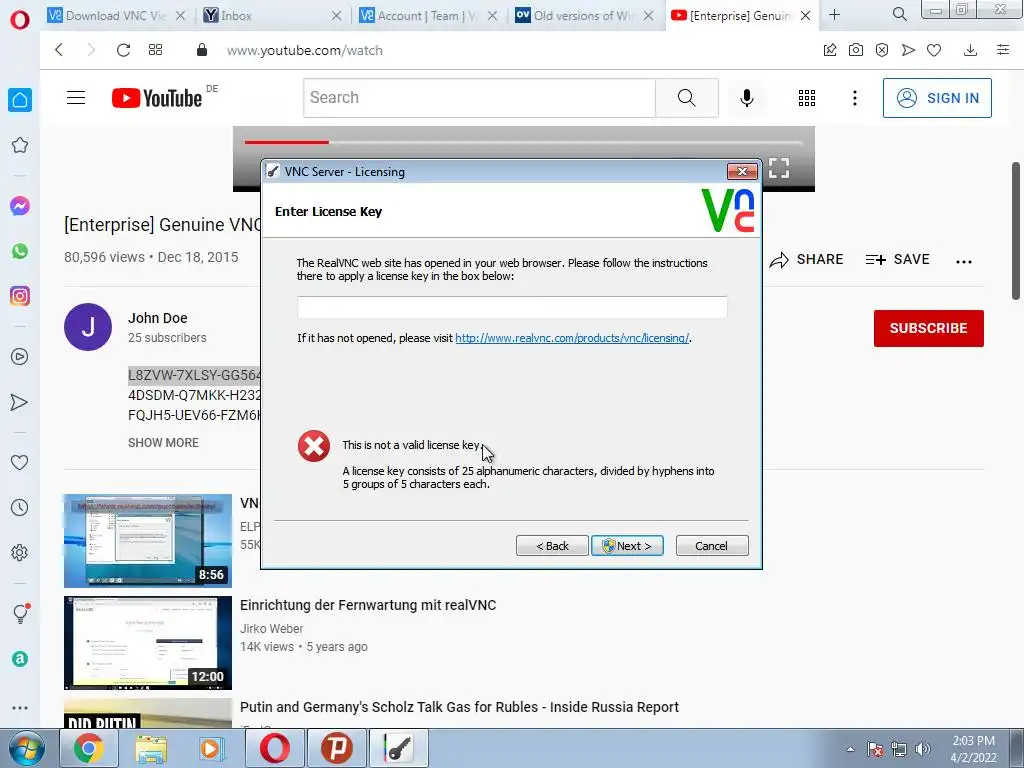Viewport: 1024px width, 768px height.
Task: Click YouTube voice search microphone
Action: 746,98
